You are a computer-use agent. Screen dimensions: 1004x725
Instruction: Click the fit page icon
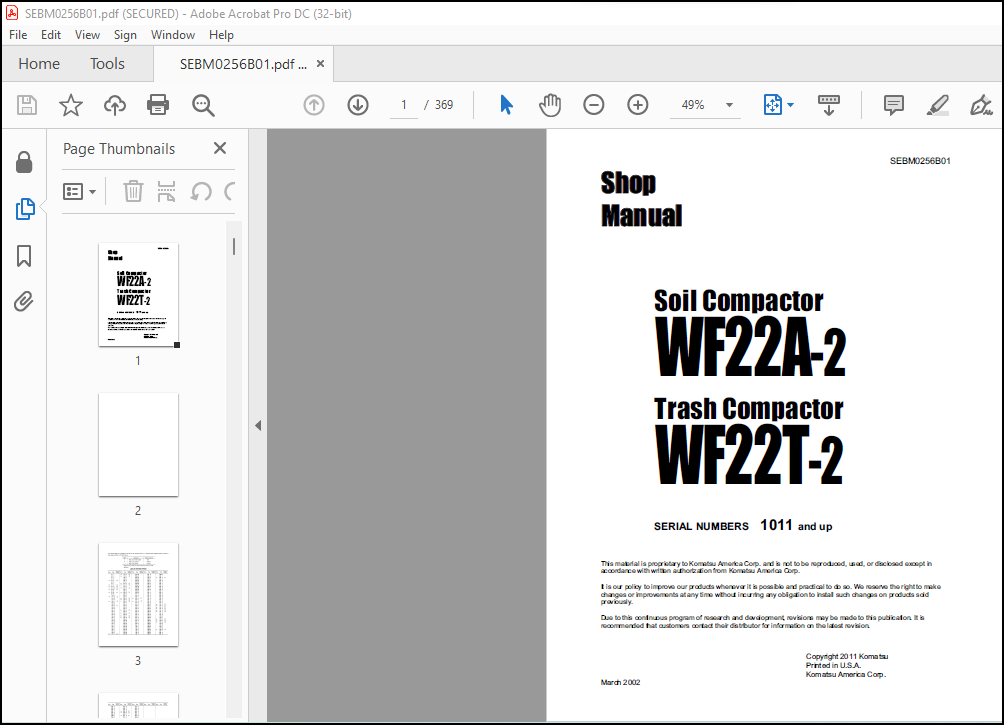(772, 105)
